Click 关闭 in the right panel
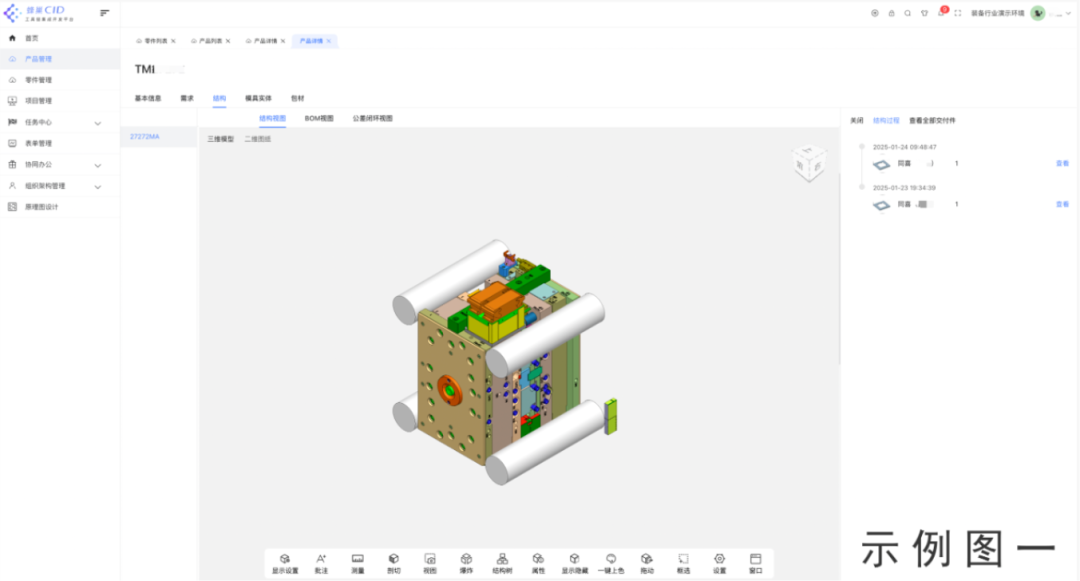The height and width of the screenshot is (581, 1080). pos(856,120)
